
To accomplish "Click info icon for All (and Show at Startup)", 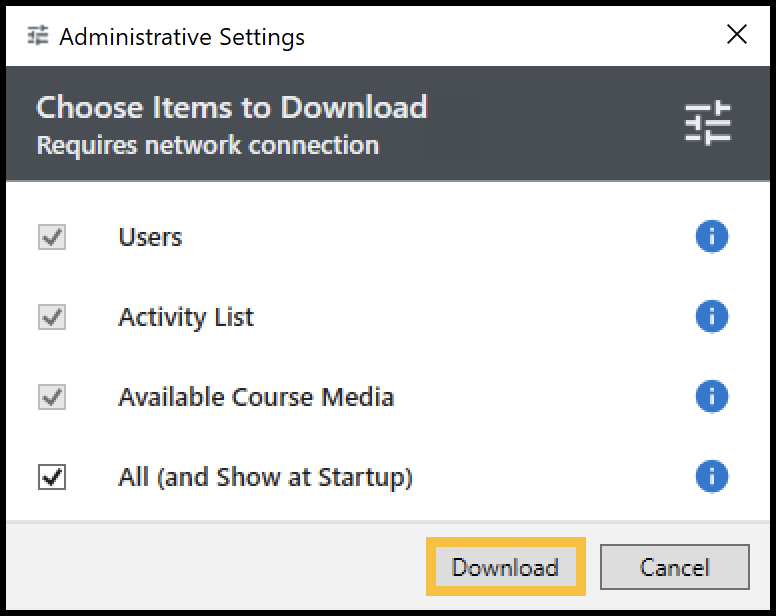I will (x=711, y=477).
